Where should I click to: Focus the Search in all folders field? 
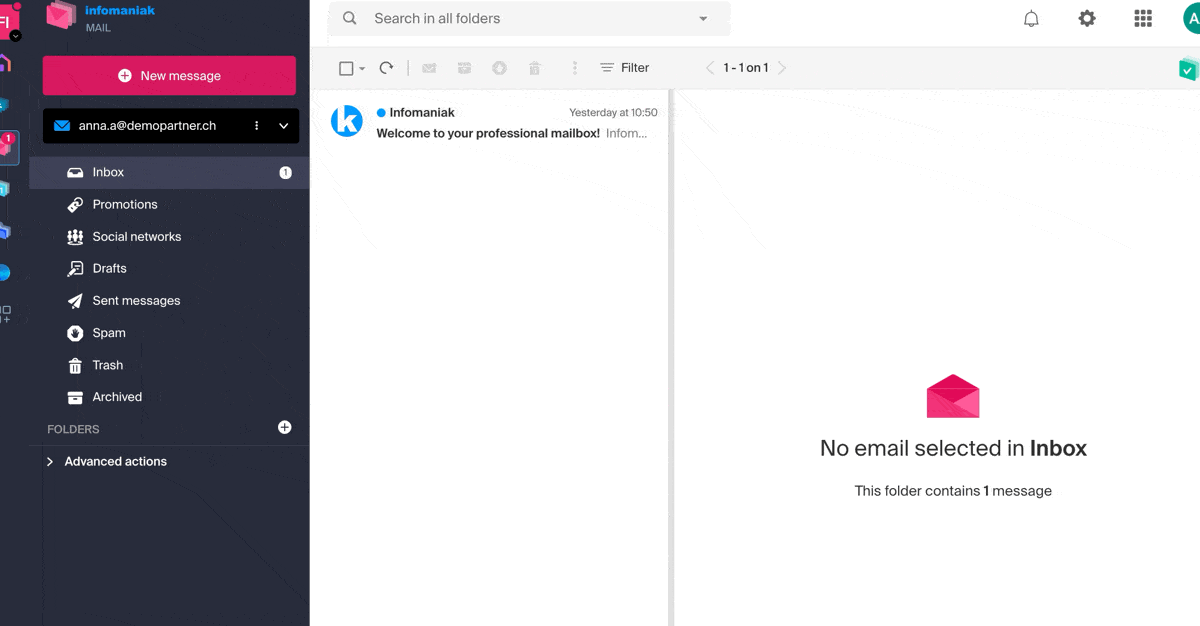(x=530, y=18)
